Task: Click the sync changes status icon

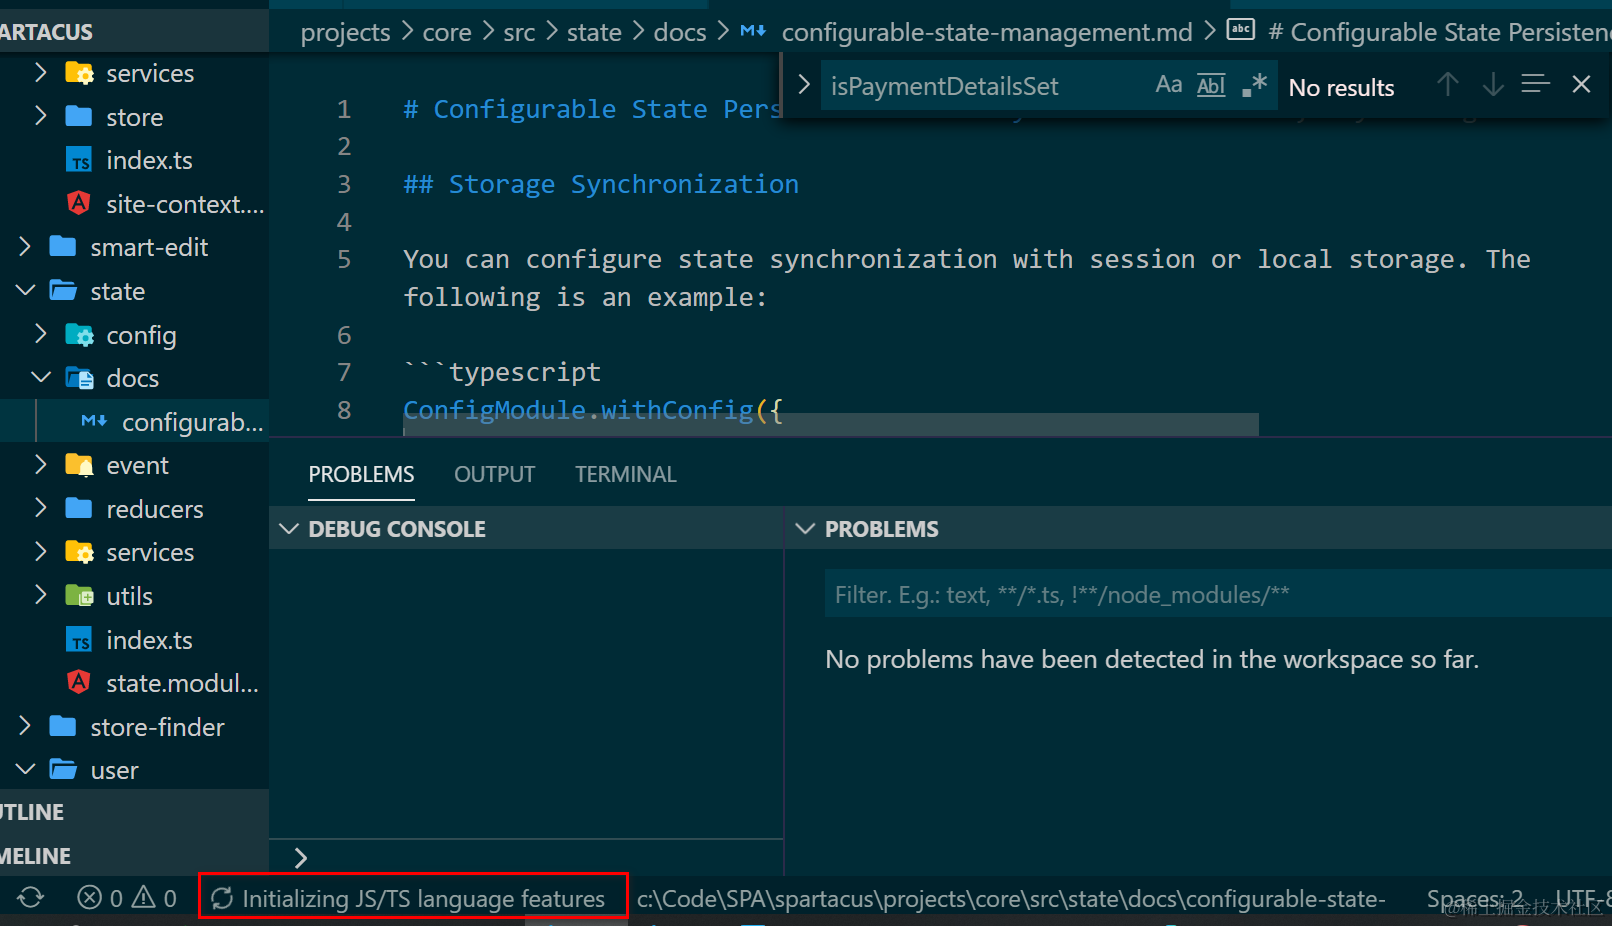Action: (31, 897)
